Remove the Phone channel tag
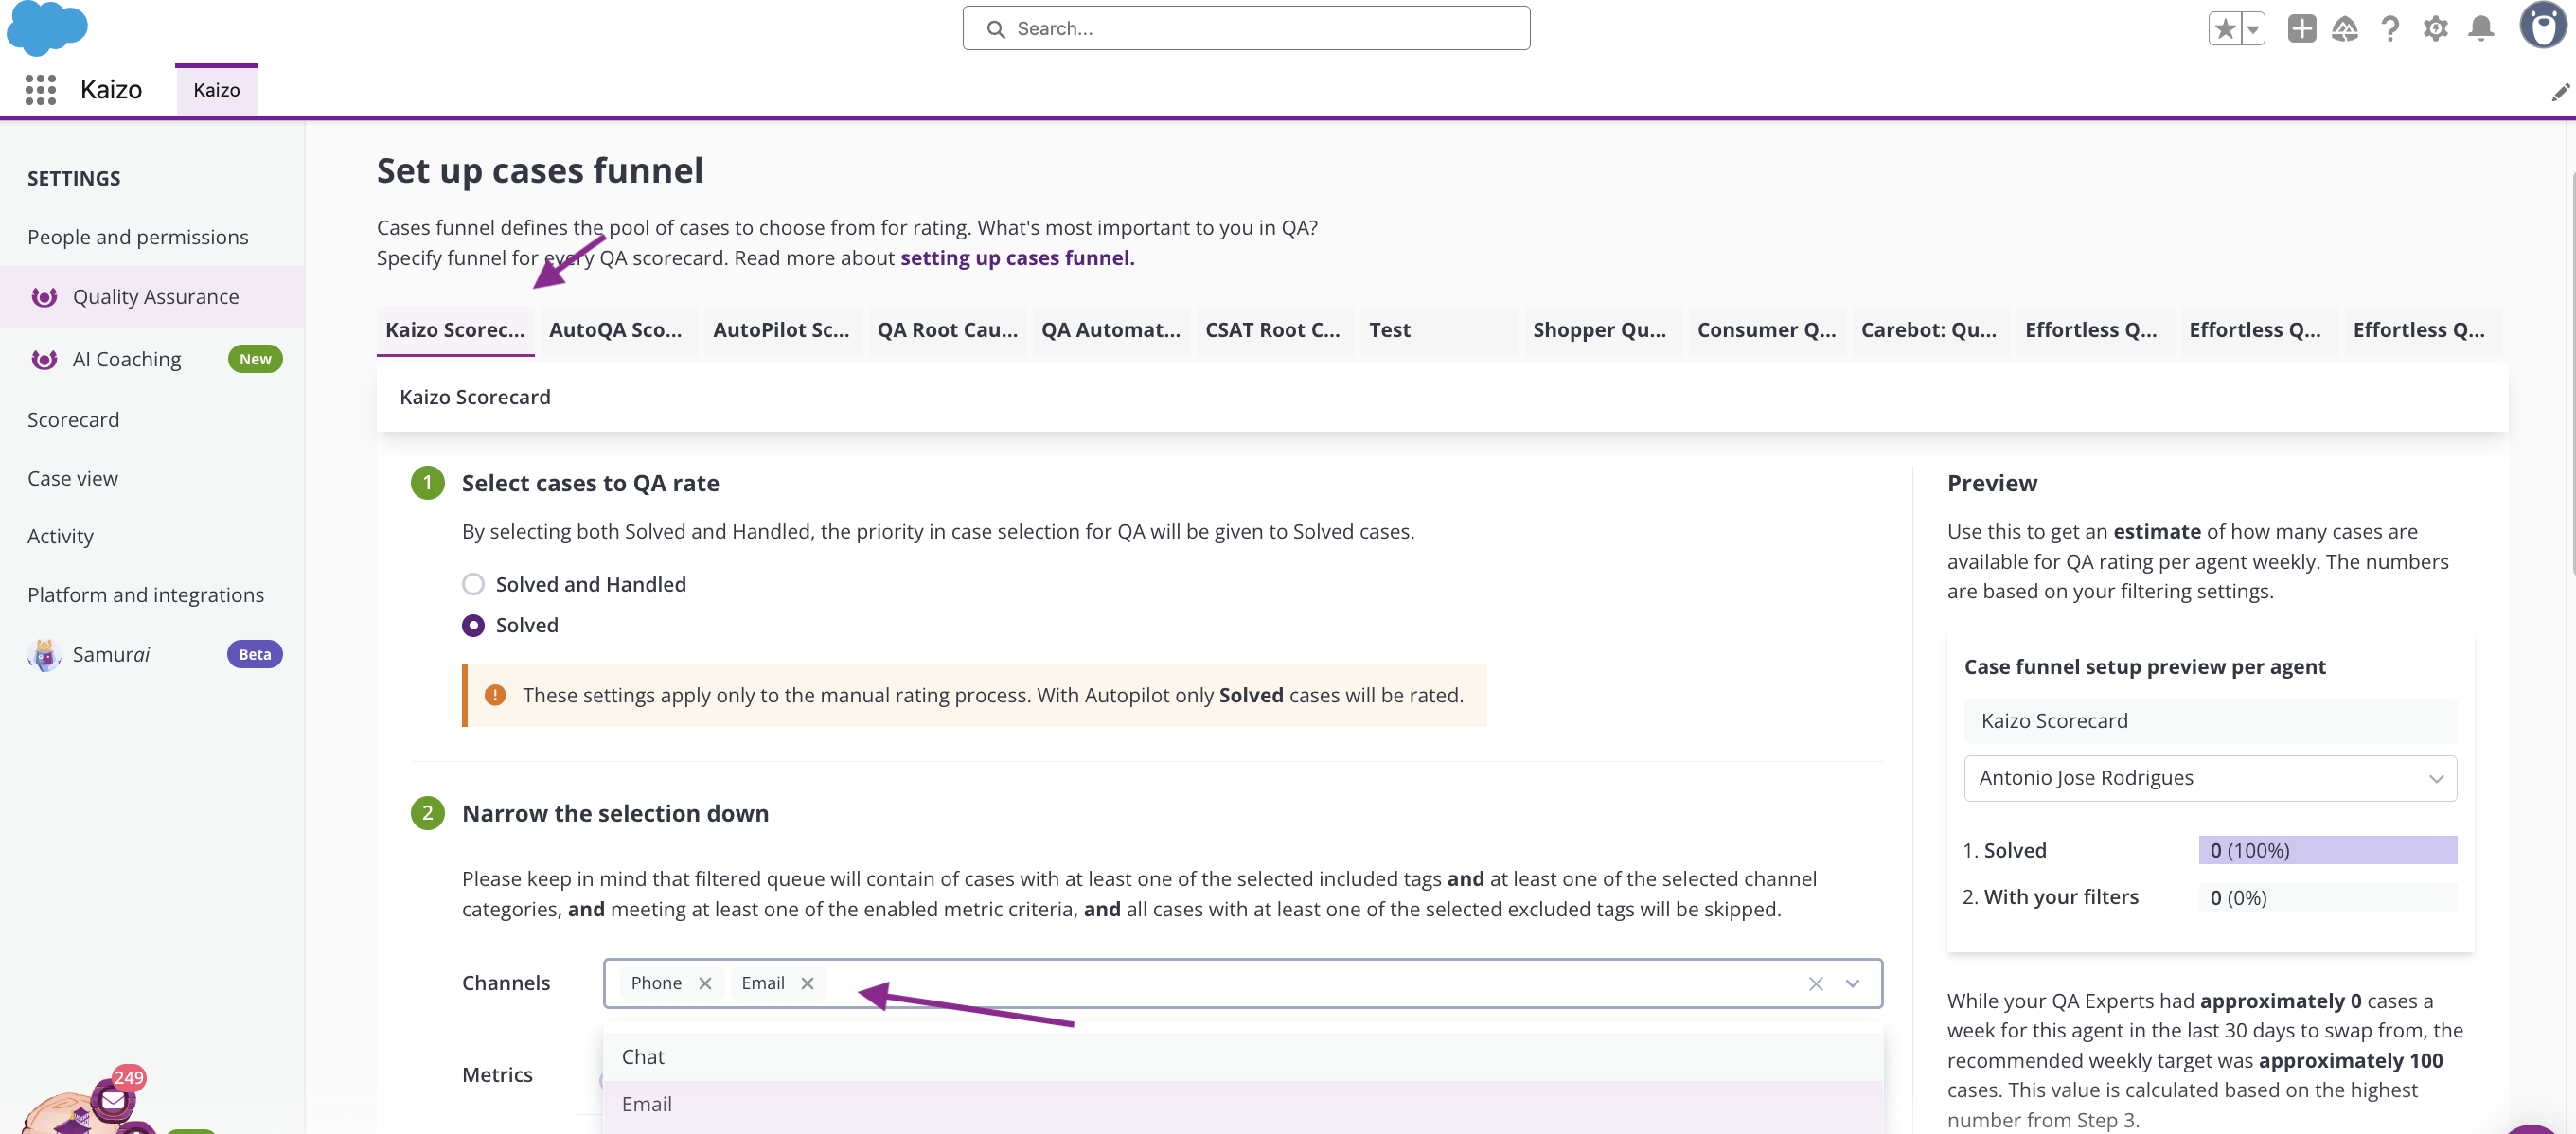Screen dimensions: 2576x1134 click(x=705, y=983)
